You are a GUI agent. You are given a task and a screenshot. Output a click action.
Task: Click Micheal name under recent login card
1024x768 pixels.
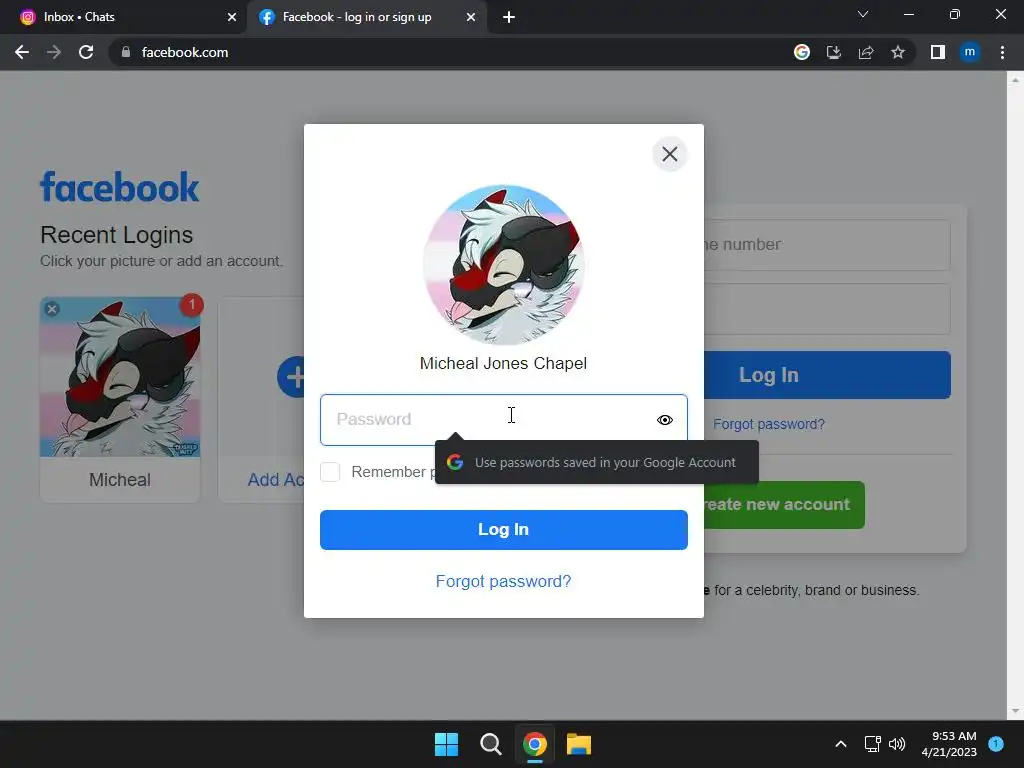pyautogui.click(x=120, y=480)
